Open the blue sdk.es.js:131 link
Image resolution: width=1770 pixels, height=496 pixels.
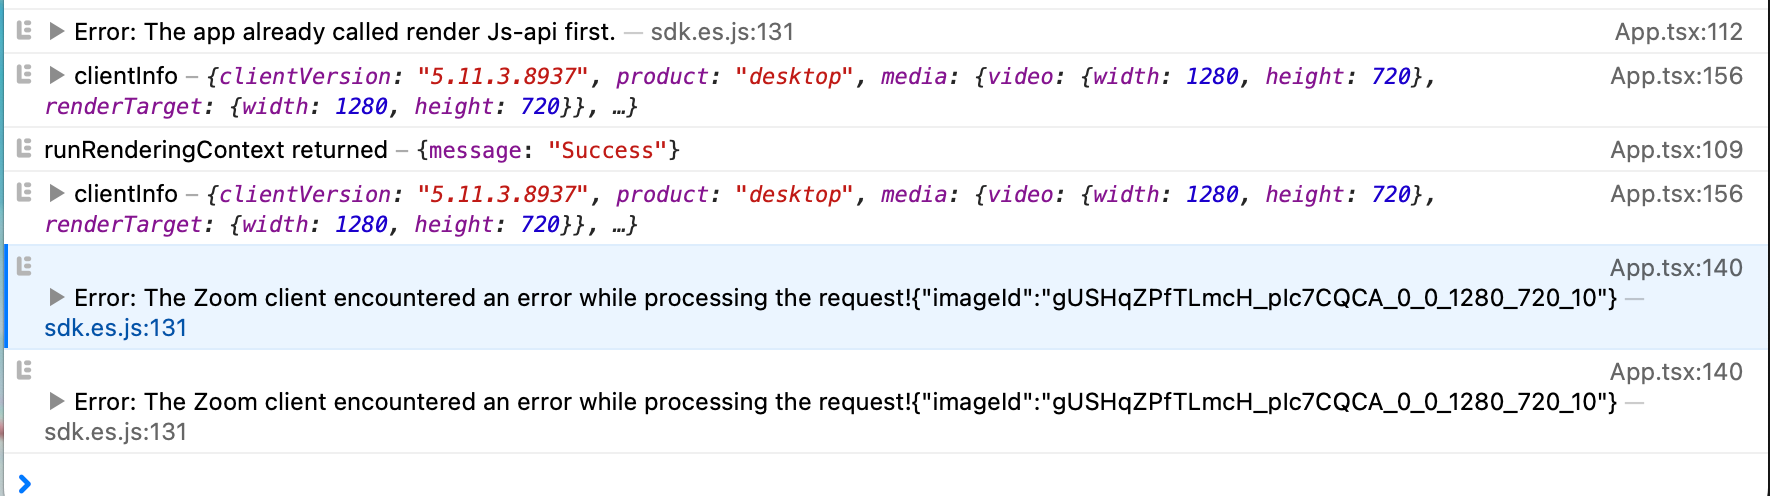[x=116, y=328]
